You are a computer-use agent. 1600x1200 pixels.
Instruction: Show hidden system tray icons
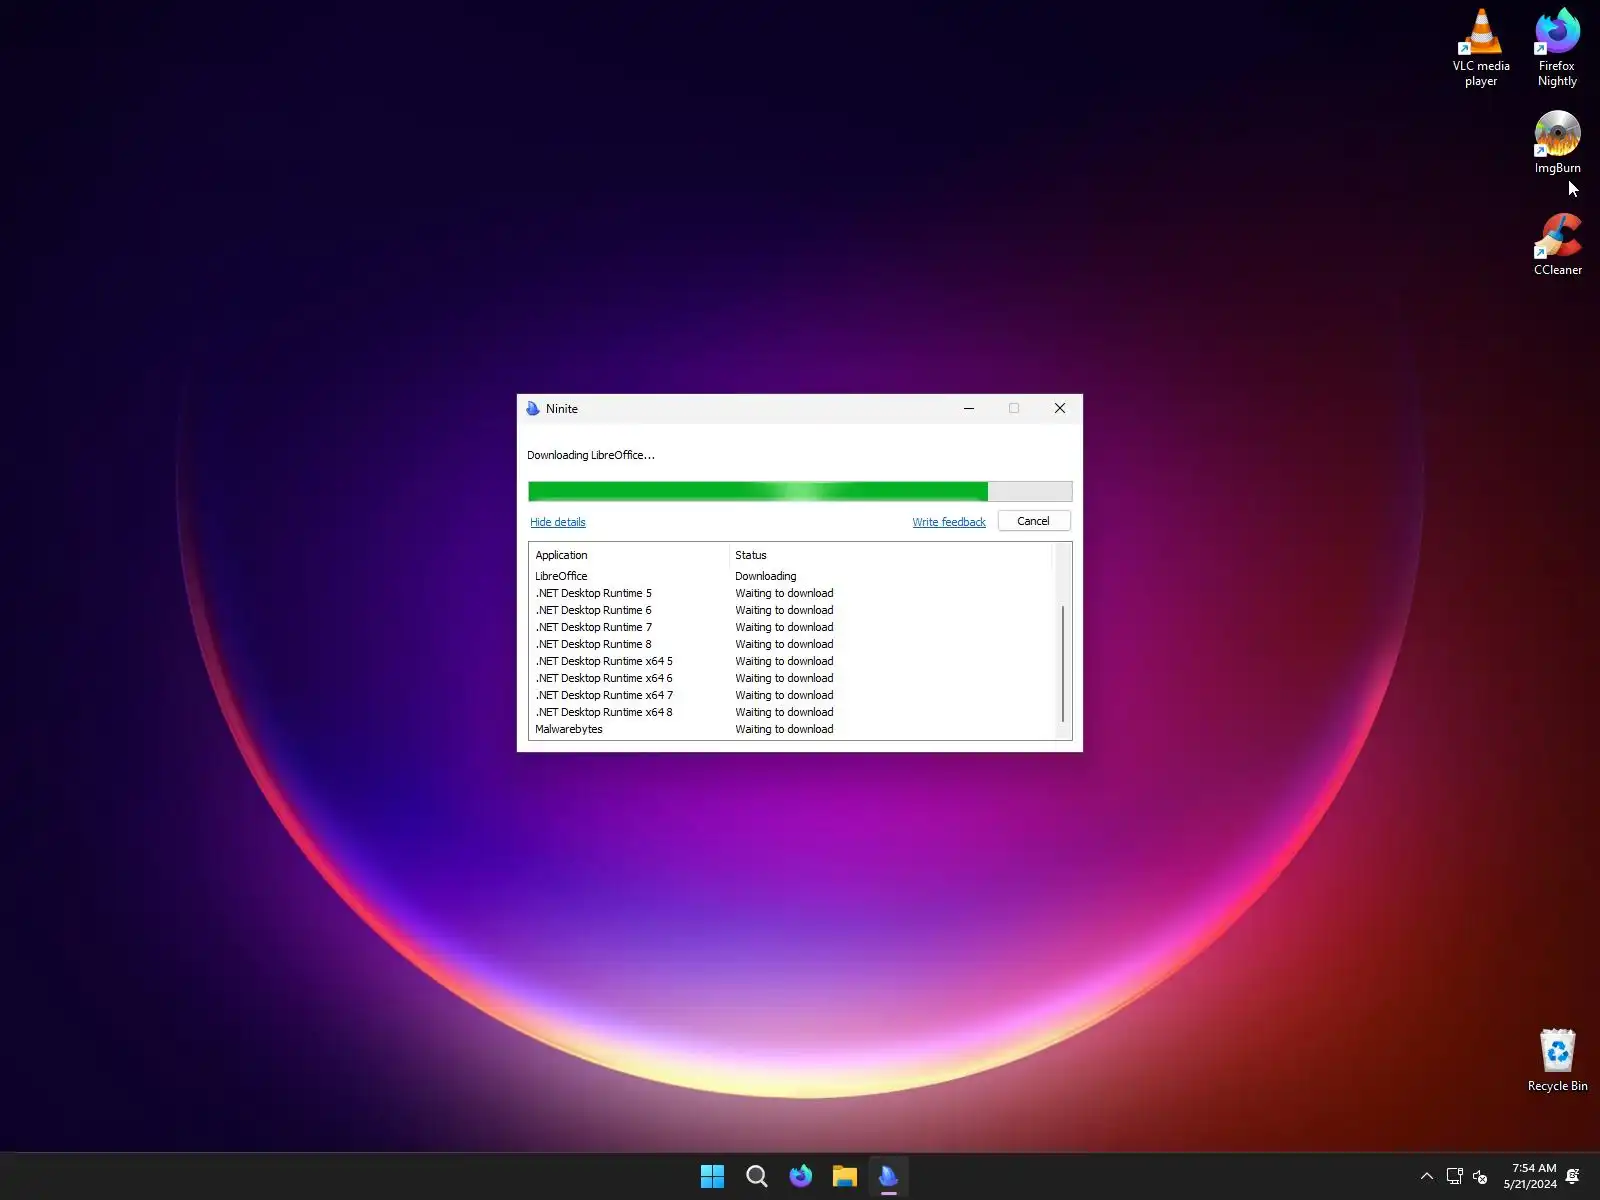coord(1427,1176)
